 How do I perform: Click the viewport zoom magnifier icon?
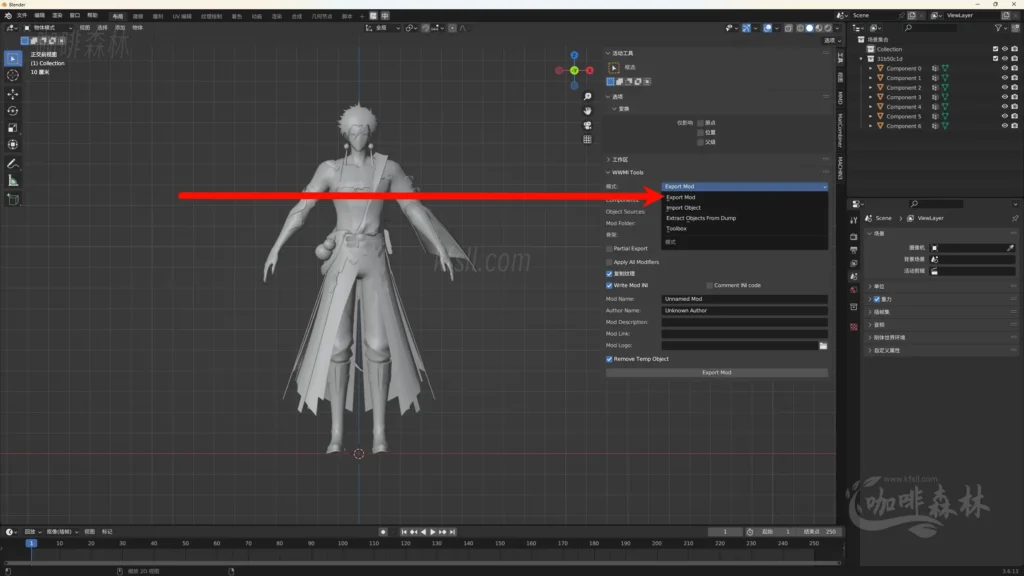click(588, 97)
